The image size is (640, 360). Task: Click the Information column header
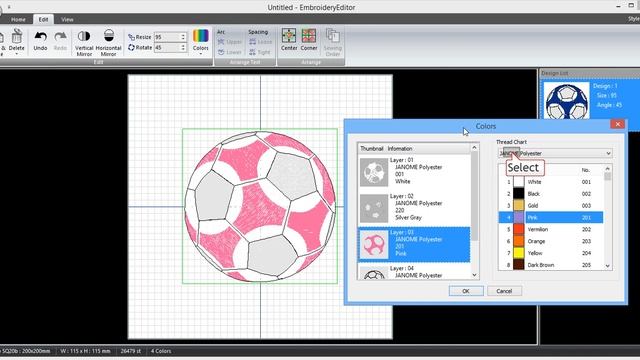click(400, 149)
